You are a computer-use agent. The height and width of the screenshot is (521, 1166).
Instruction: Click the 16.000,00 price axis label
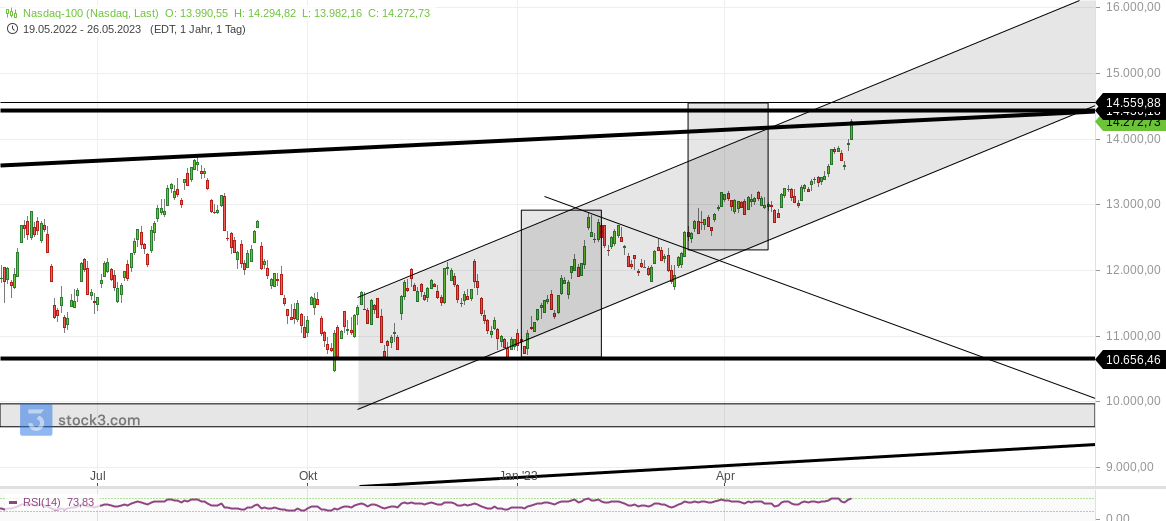pos(1133,7)
